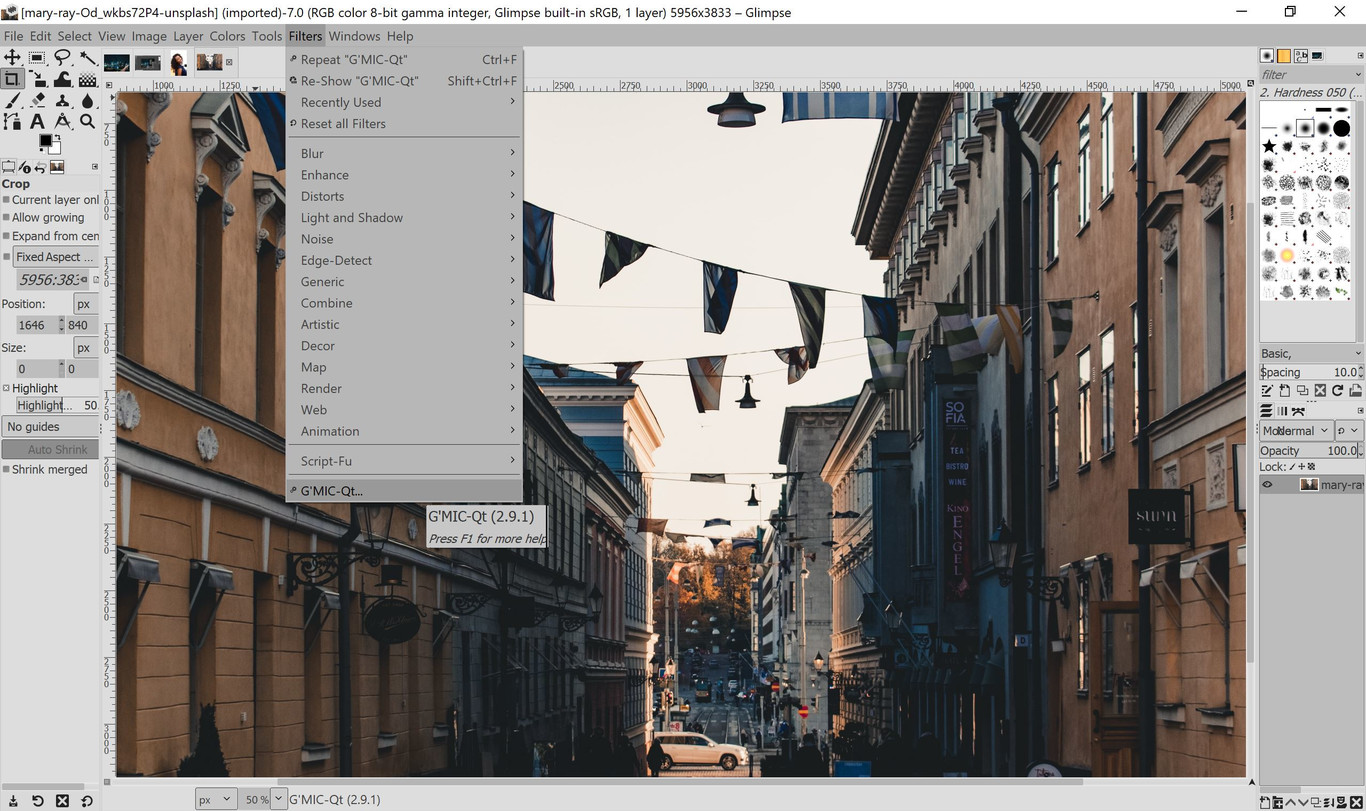Click the G'MIC-Qt menu entry
Screen dimensions: 1366x811
click(x=330, y=490)
